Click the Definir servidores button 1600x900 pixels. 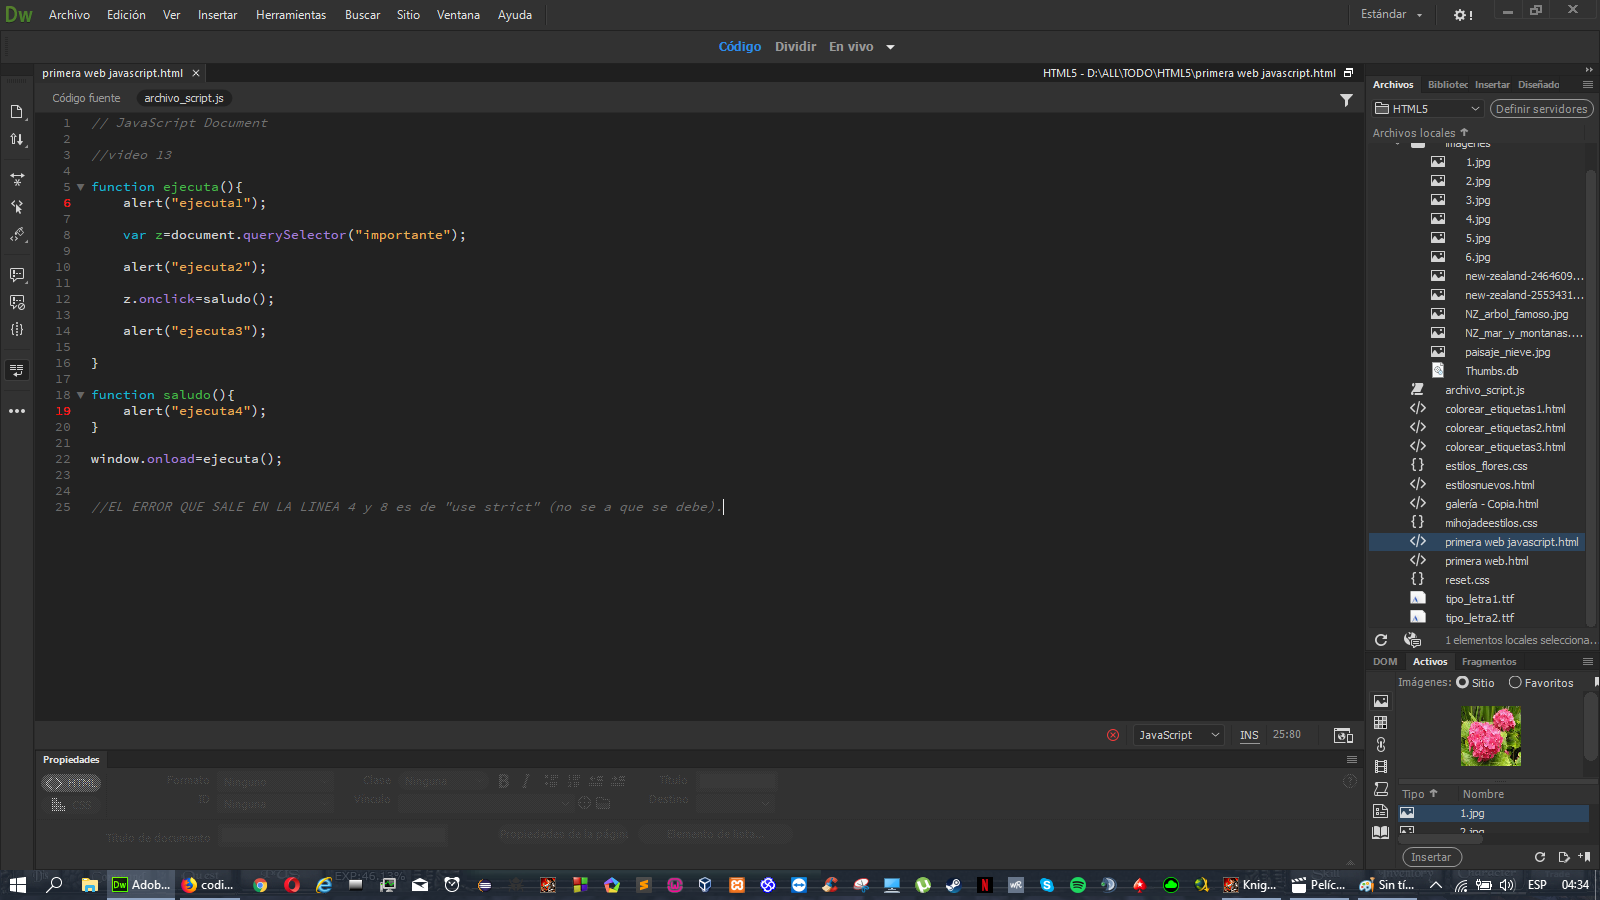[x=1541, y=109]
